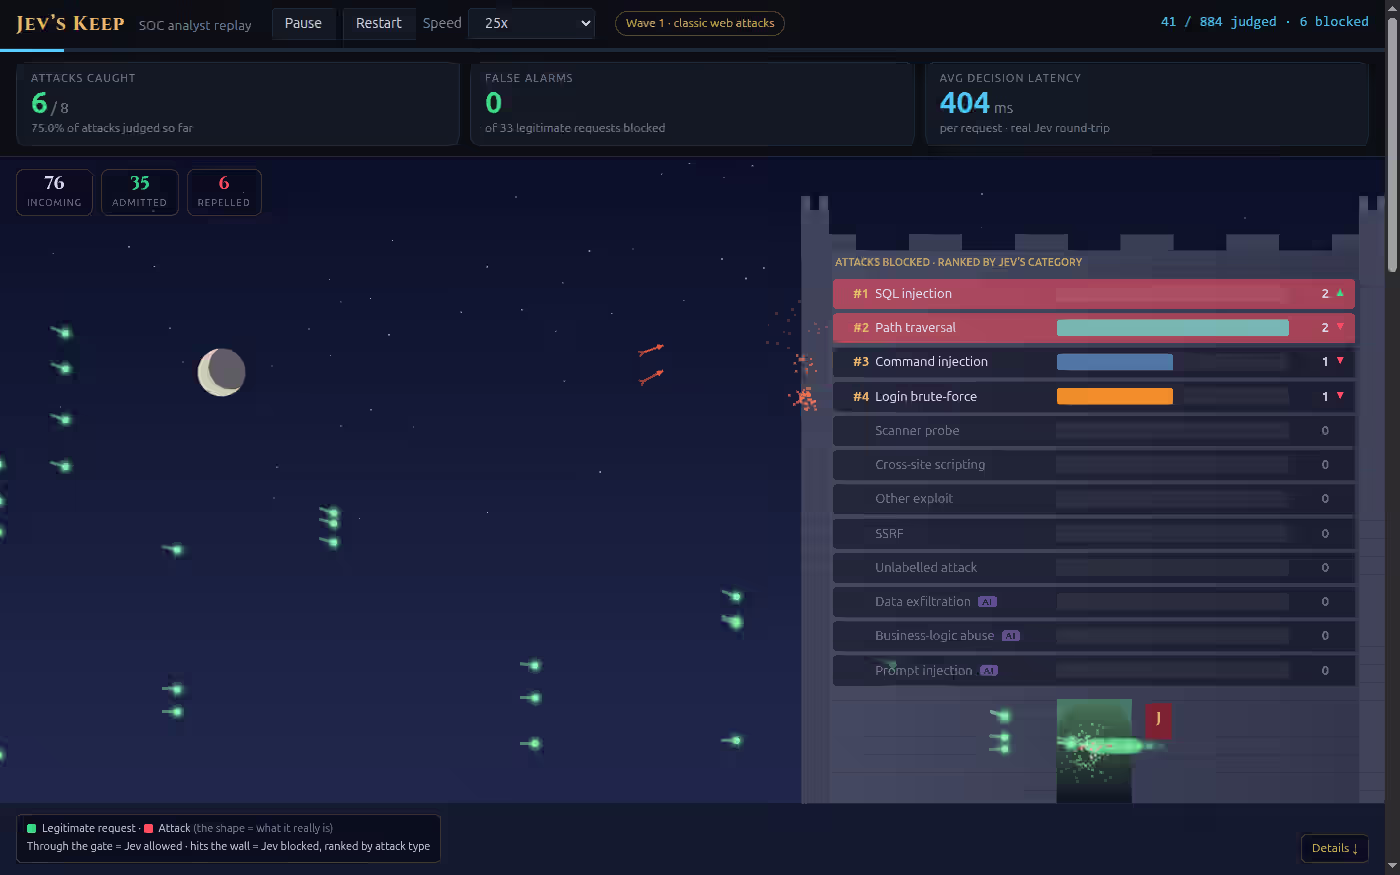Click the orange Login brute-force bar
This screenshot has width=1400, height=875.
(1115, 397)
